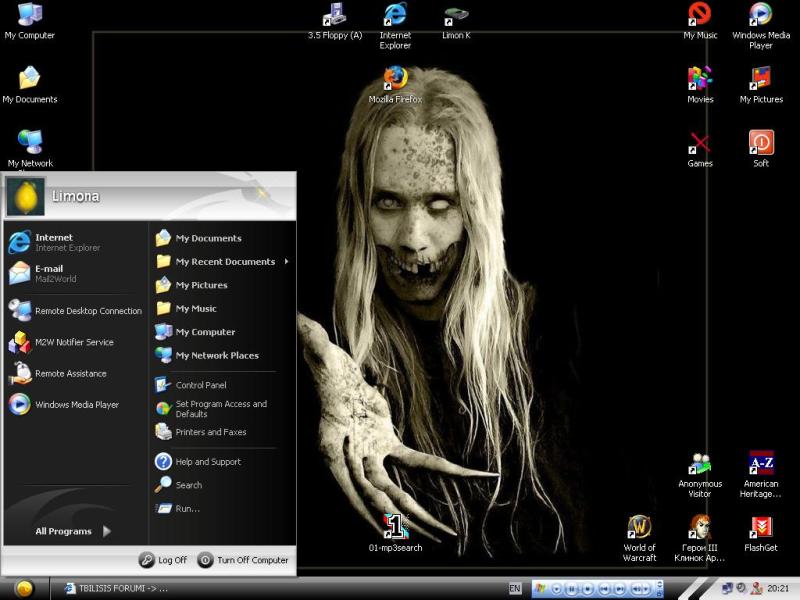Choose Remote Assistance from the Start menu
This screenshot has height=600, width=800.
(x=77, y=373)
